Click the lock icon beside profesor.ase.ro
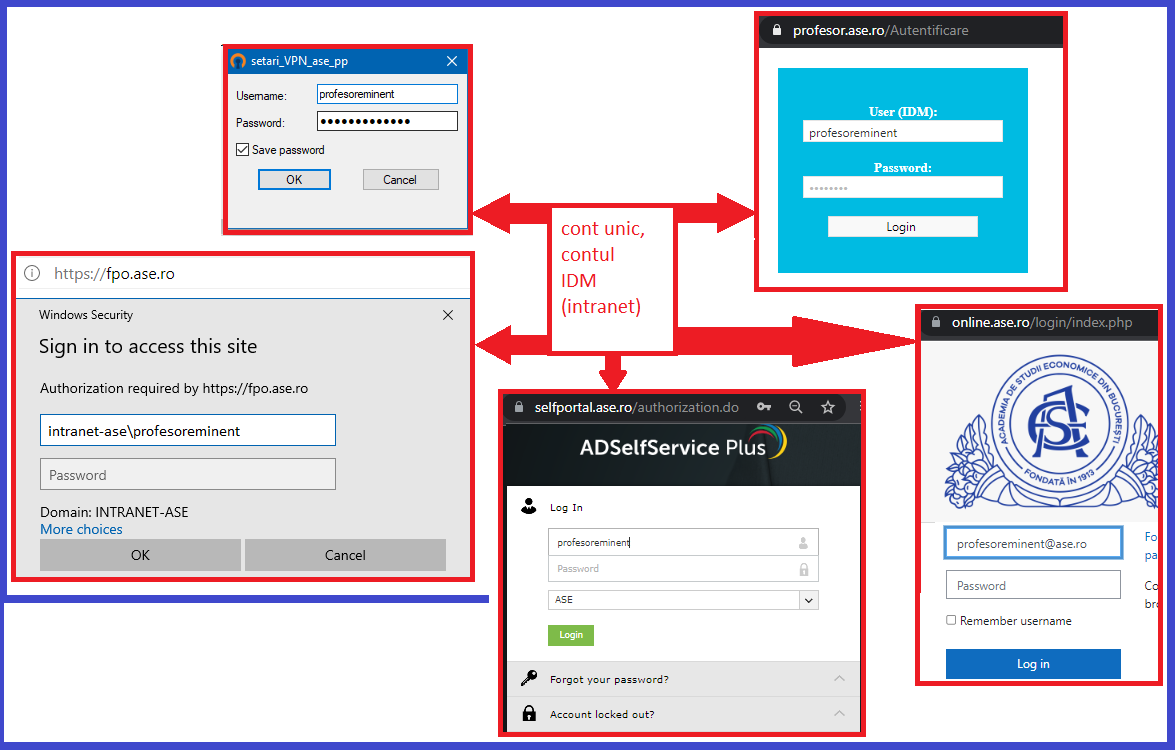 [x=777, y=30]
